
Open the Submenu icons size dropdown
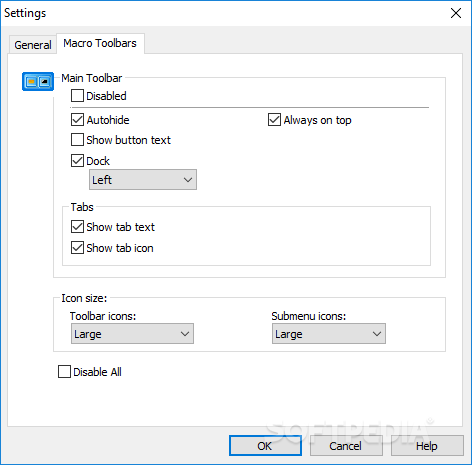pos(329,334)
